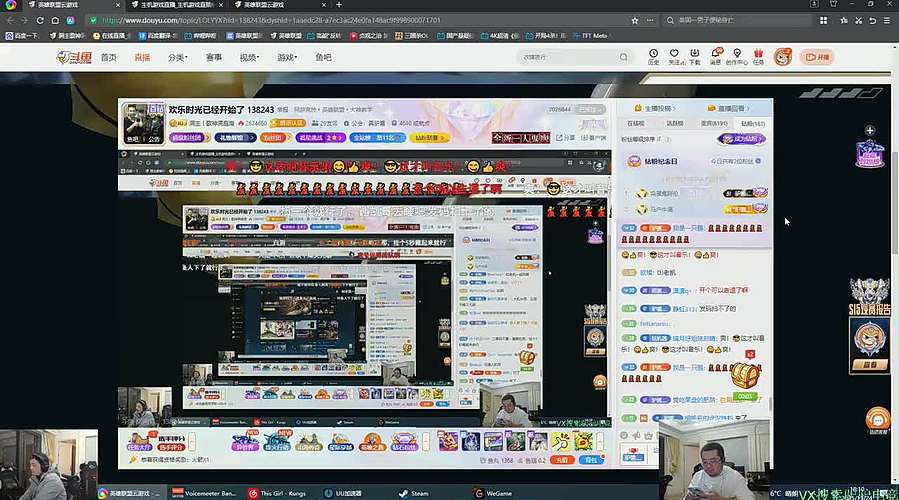Viewport: 899px width, 500px height.
Task: Click the browser bookmark star icon
Action: coord(634,20)
